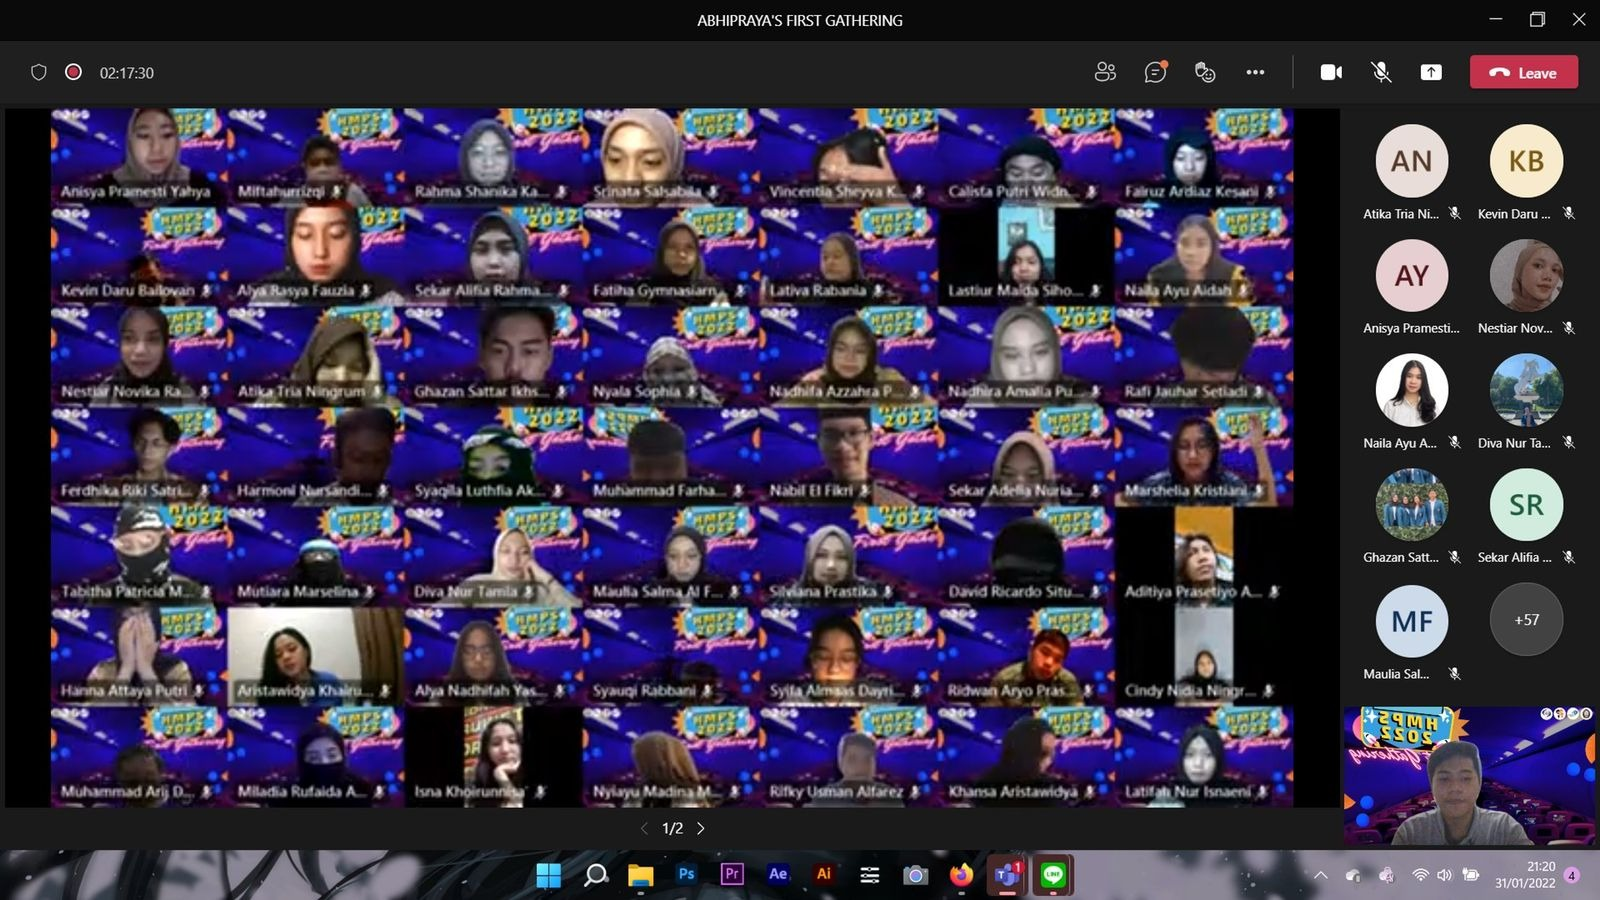The image size is (1600, 900).
Task: Go to next page of participants
Action: [x=701, y=828]
